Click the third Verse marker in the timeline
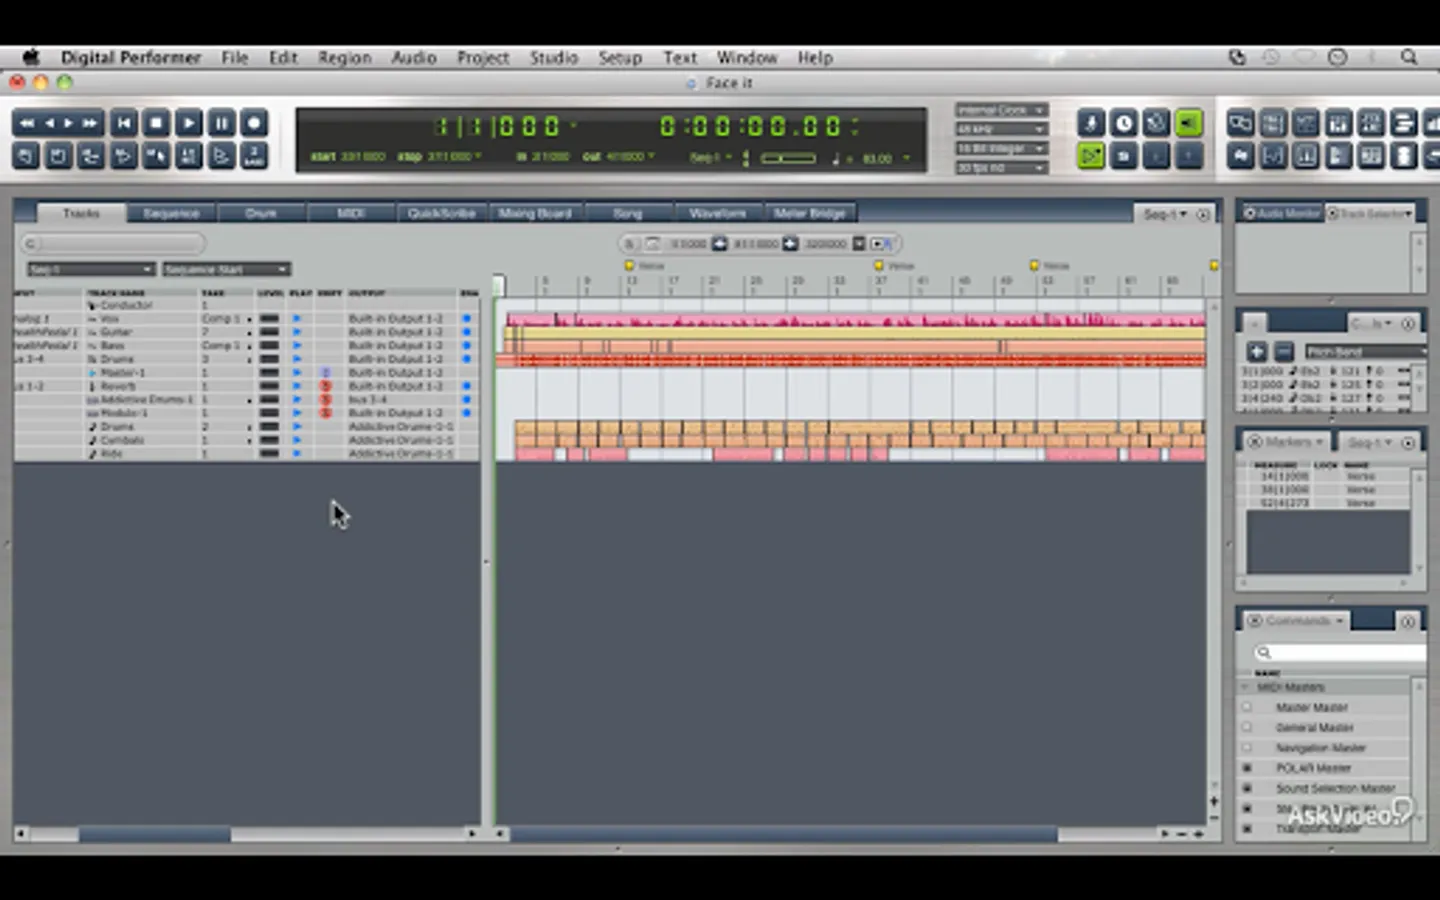Screen dimensions: 1440x900 pyautogui.click(x=1035, y=266)
